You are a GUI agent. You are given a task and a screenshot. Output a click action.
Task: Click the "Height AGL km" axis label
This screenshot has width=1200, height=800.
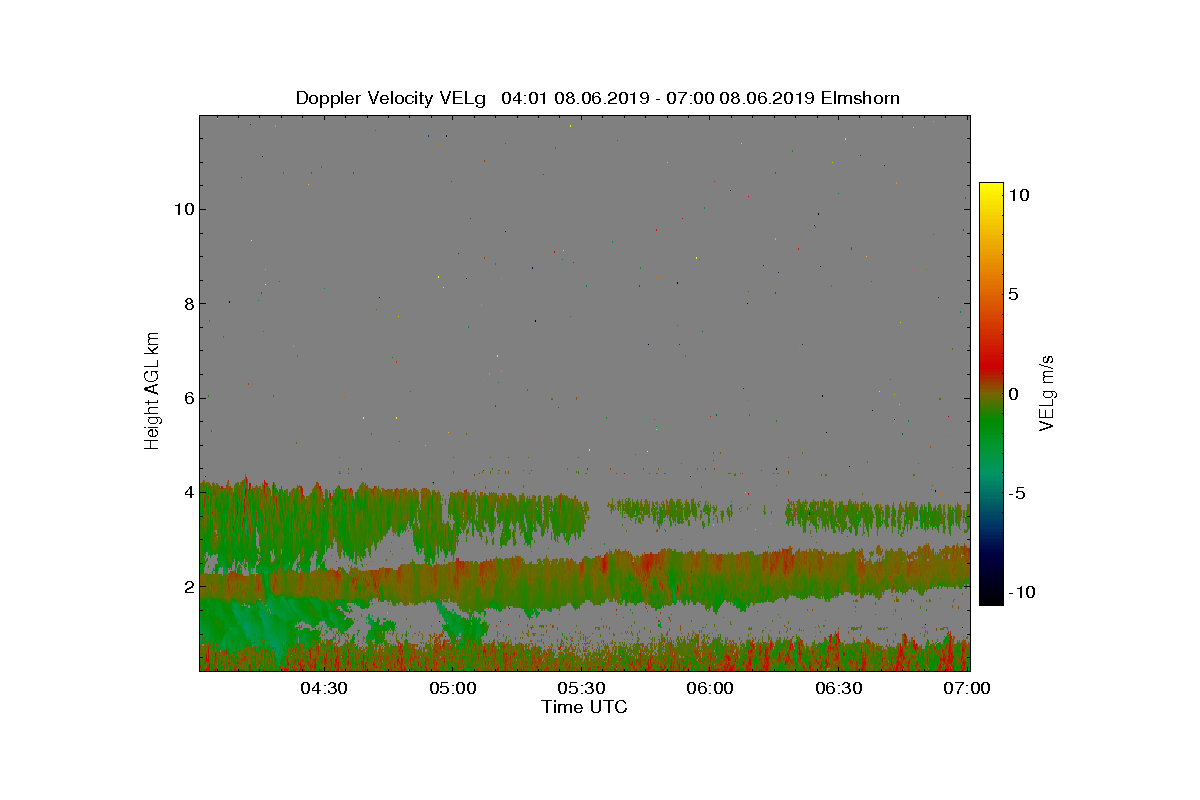point(152,390)
